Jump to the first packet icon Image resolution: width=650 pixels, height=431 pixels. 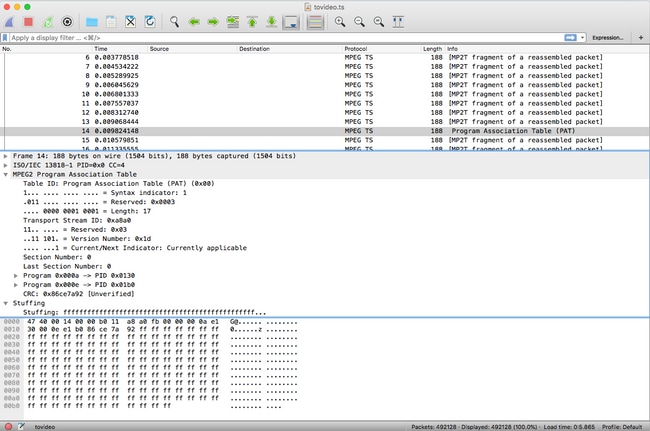tap(252, 22)
